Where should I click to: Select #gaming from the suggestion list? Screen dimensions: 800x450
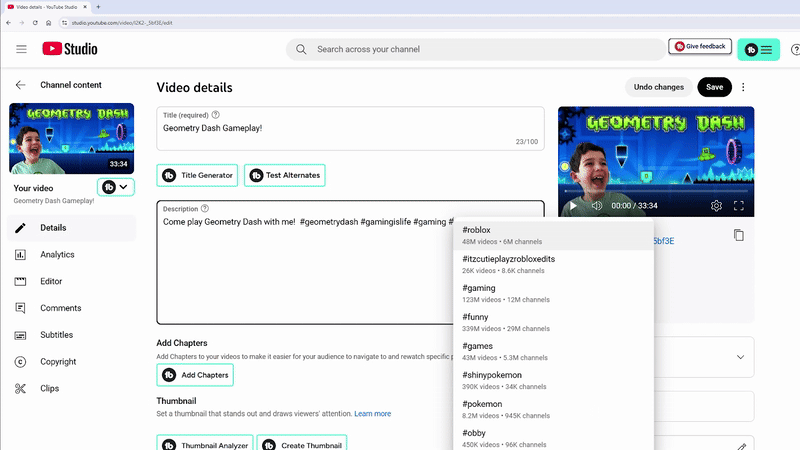click(x=553, y=293)
